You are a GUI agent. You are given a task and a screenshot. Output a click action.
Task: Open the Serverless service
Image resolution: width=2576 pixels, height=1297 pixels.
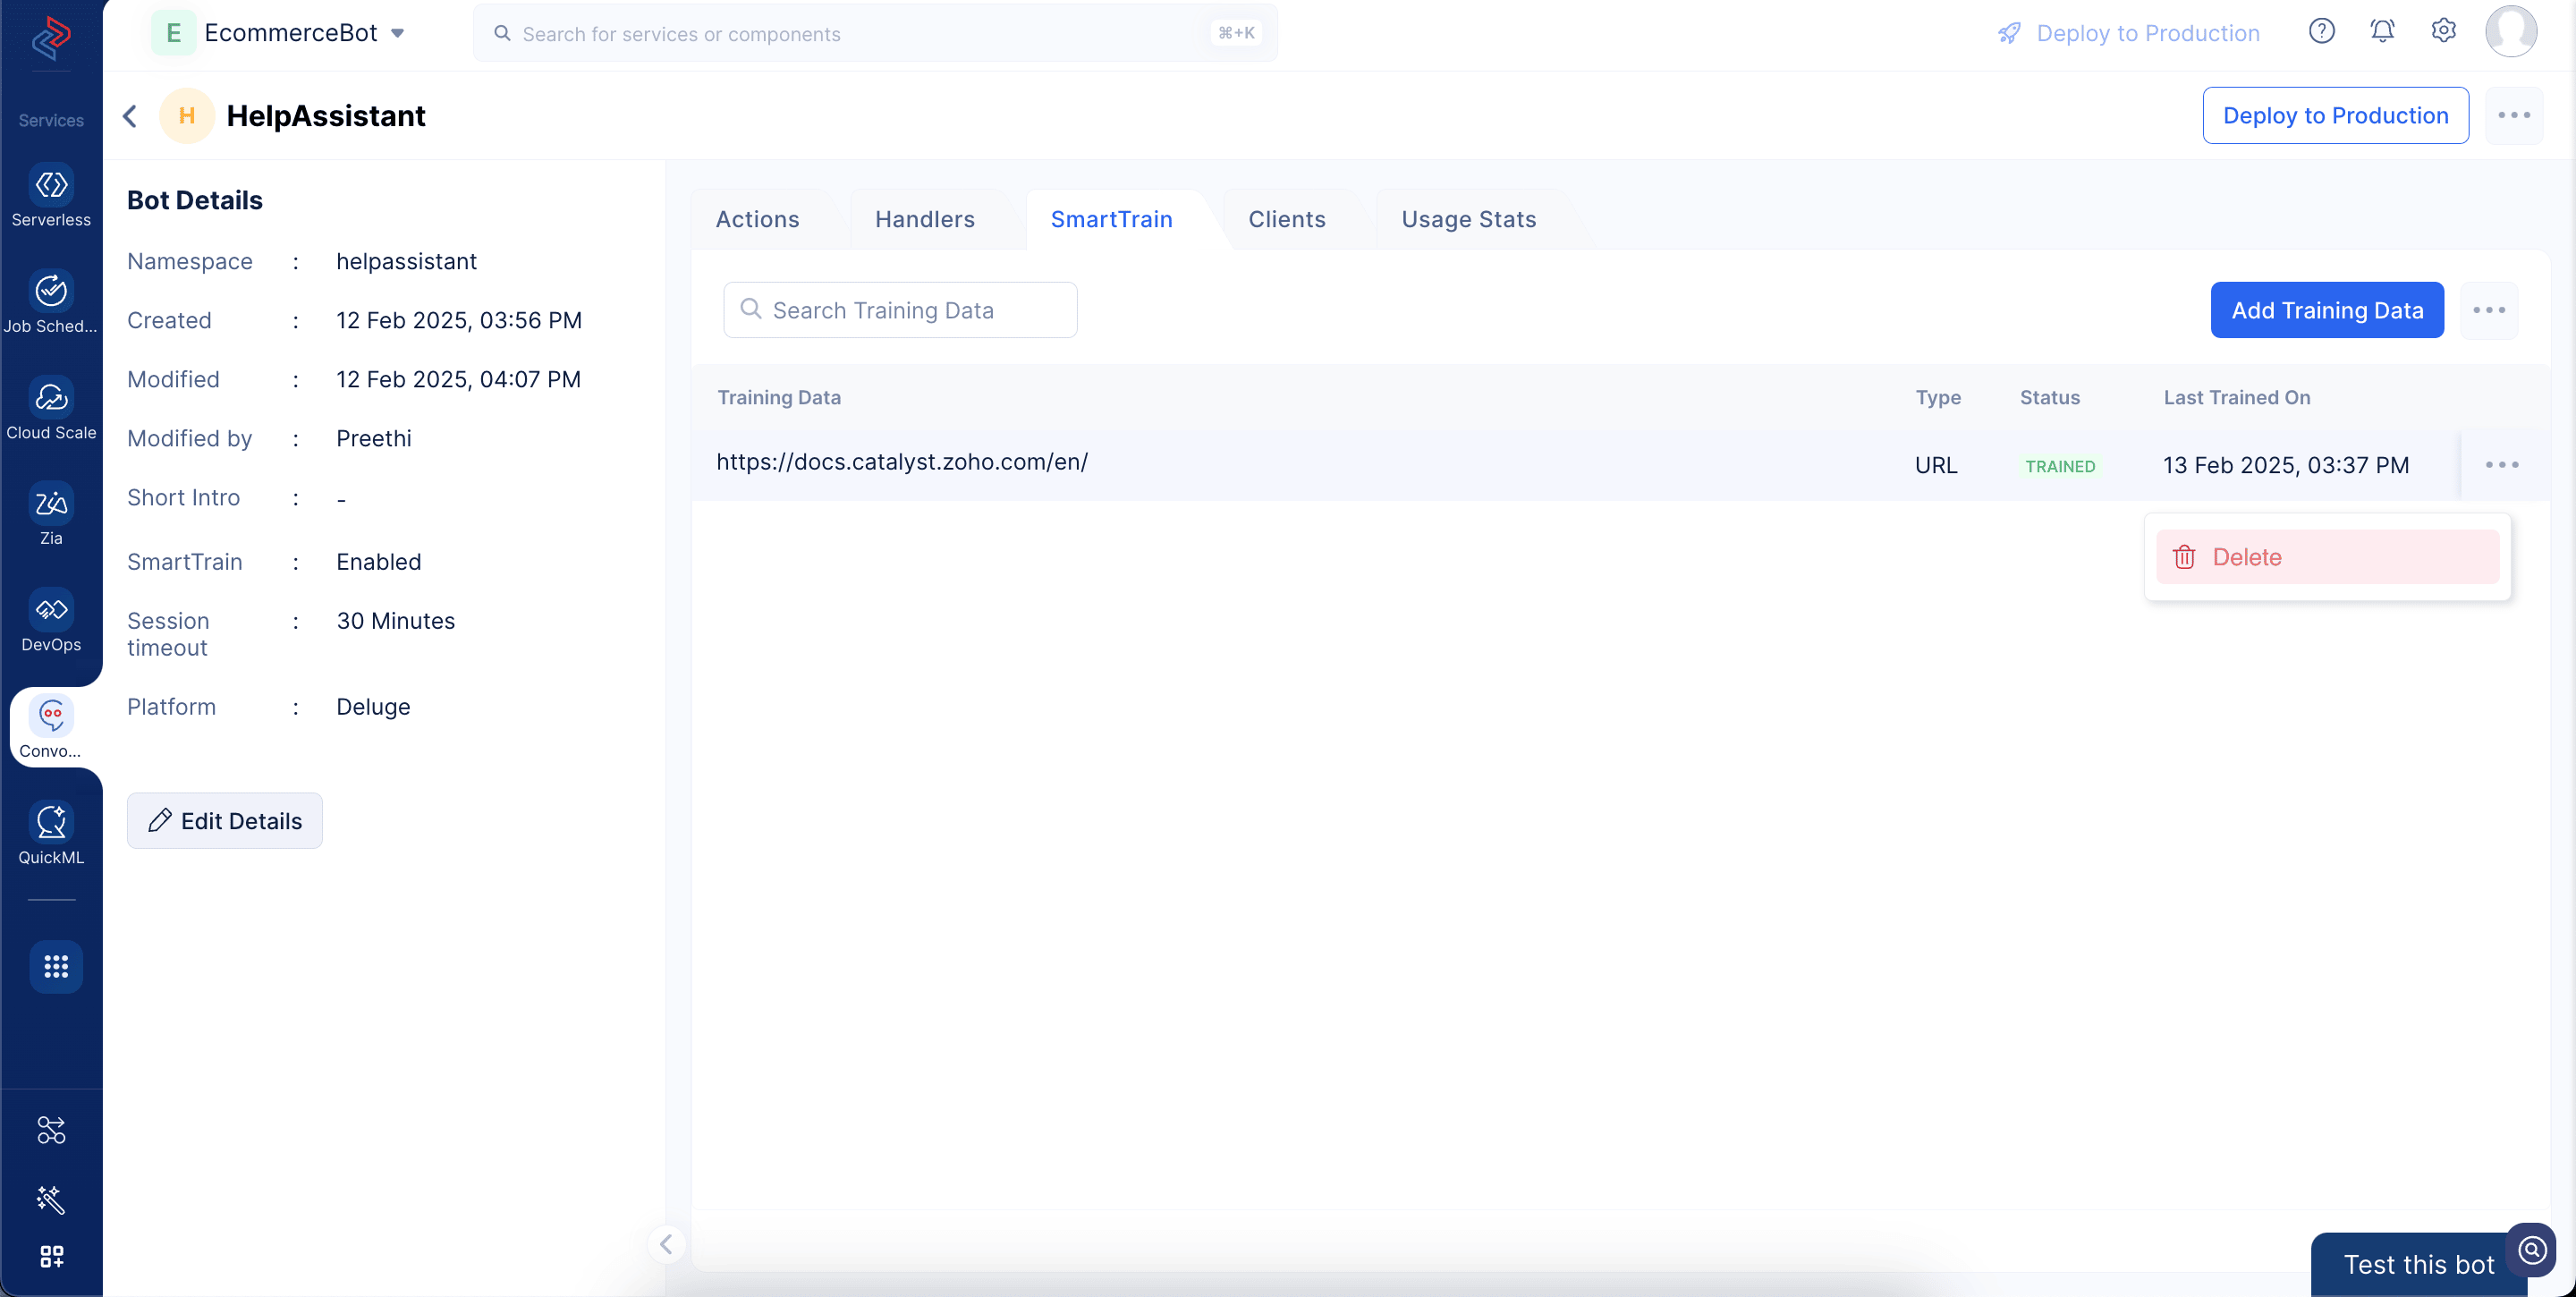[x=51, y=196]
